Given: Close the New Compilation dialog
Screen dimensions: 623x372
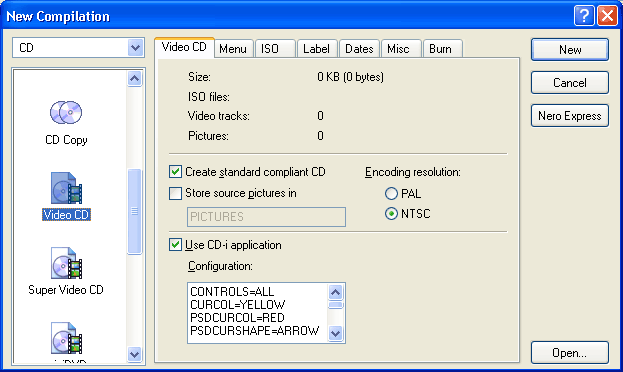Looking at the screenshot, I should coord(608,16).
